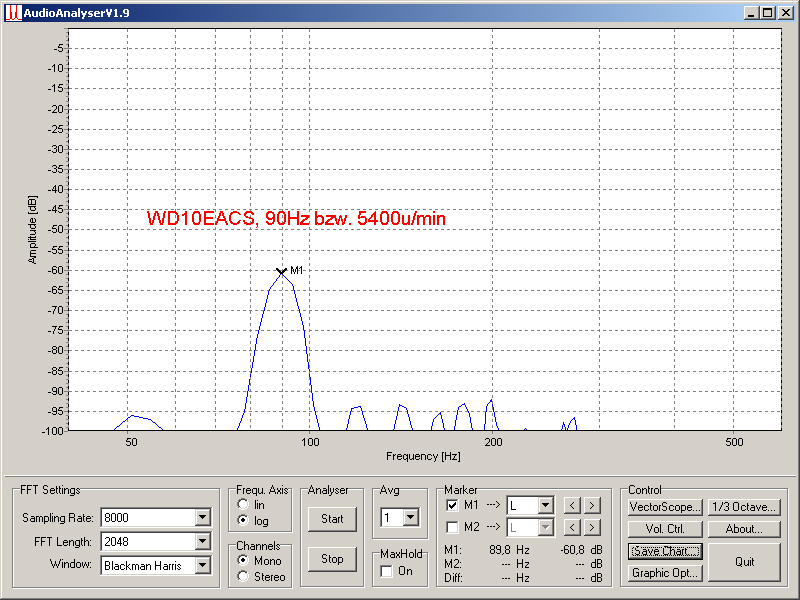Open the VectorScope window
The width and height of the screenshot is (800, 600).
[665, 507]
